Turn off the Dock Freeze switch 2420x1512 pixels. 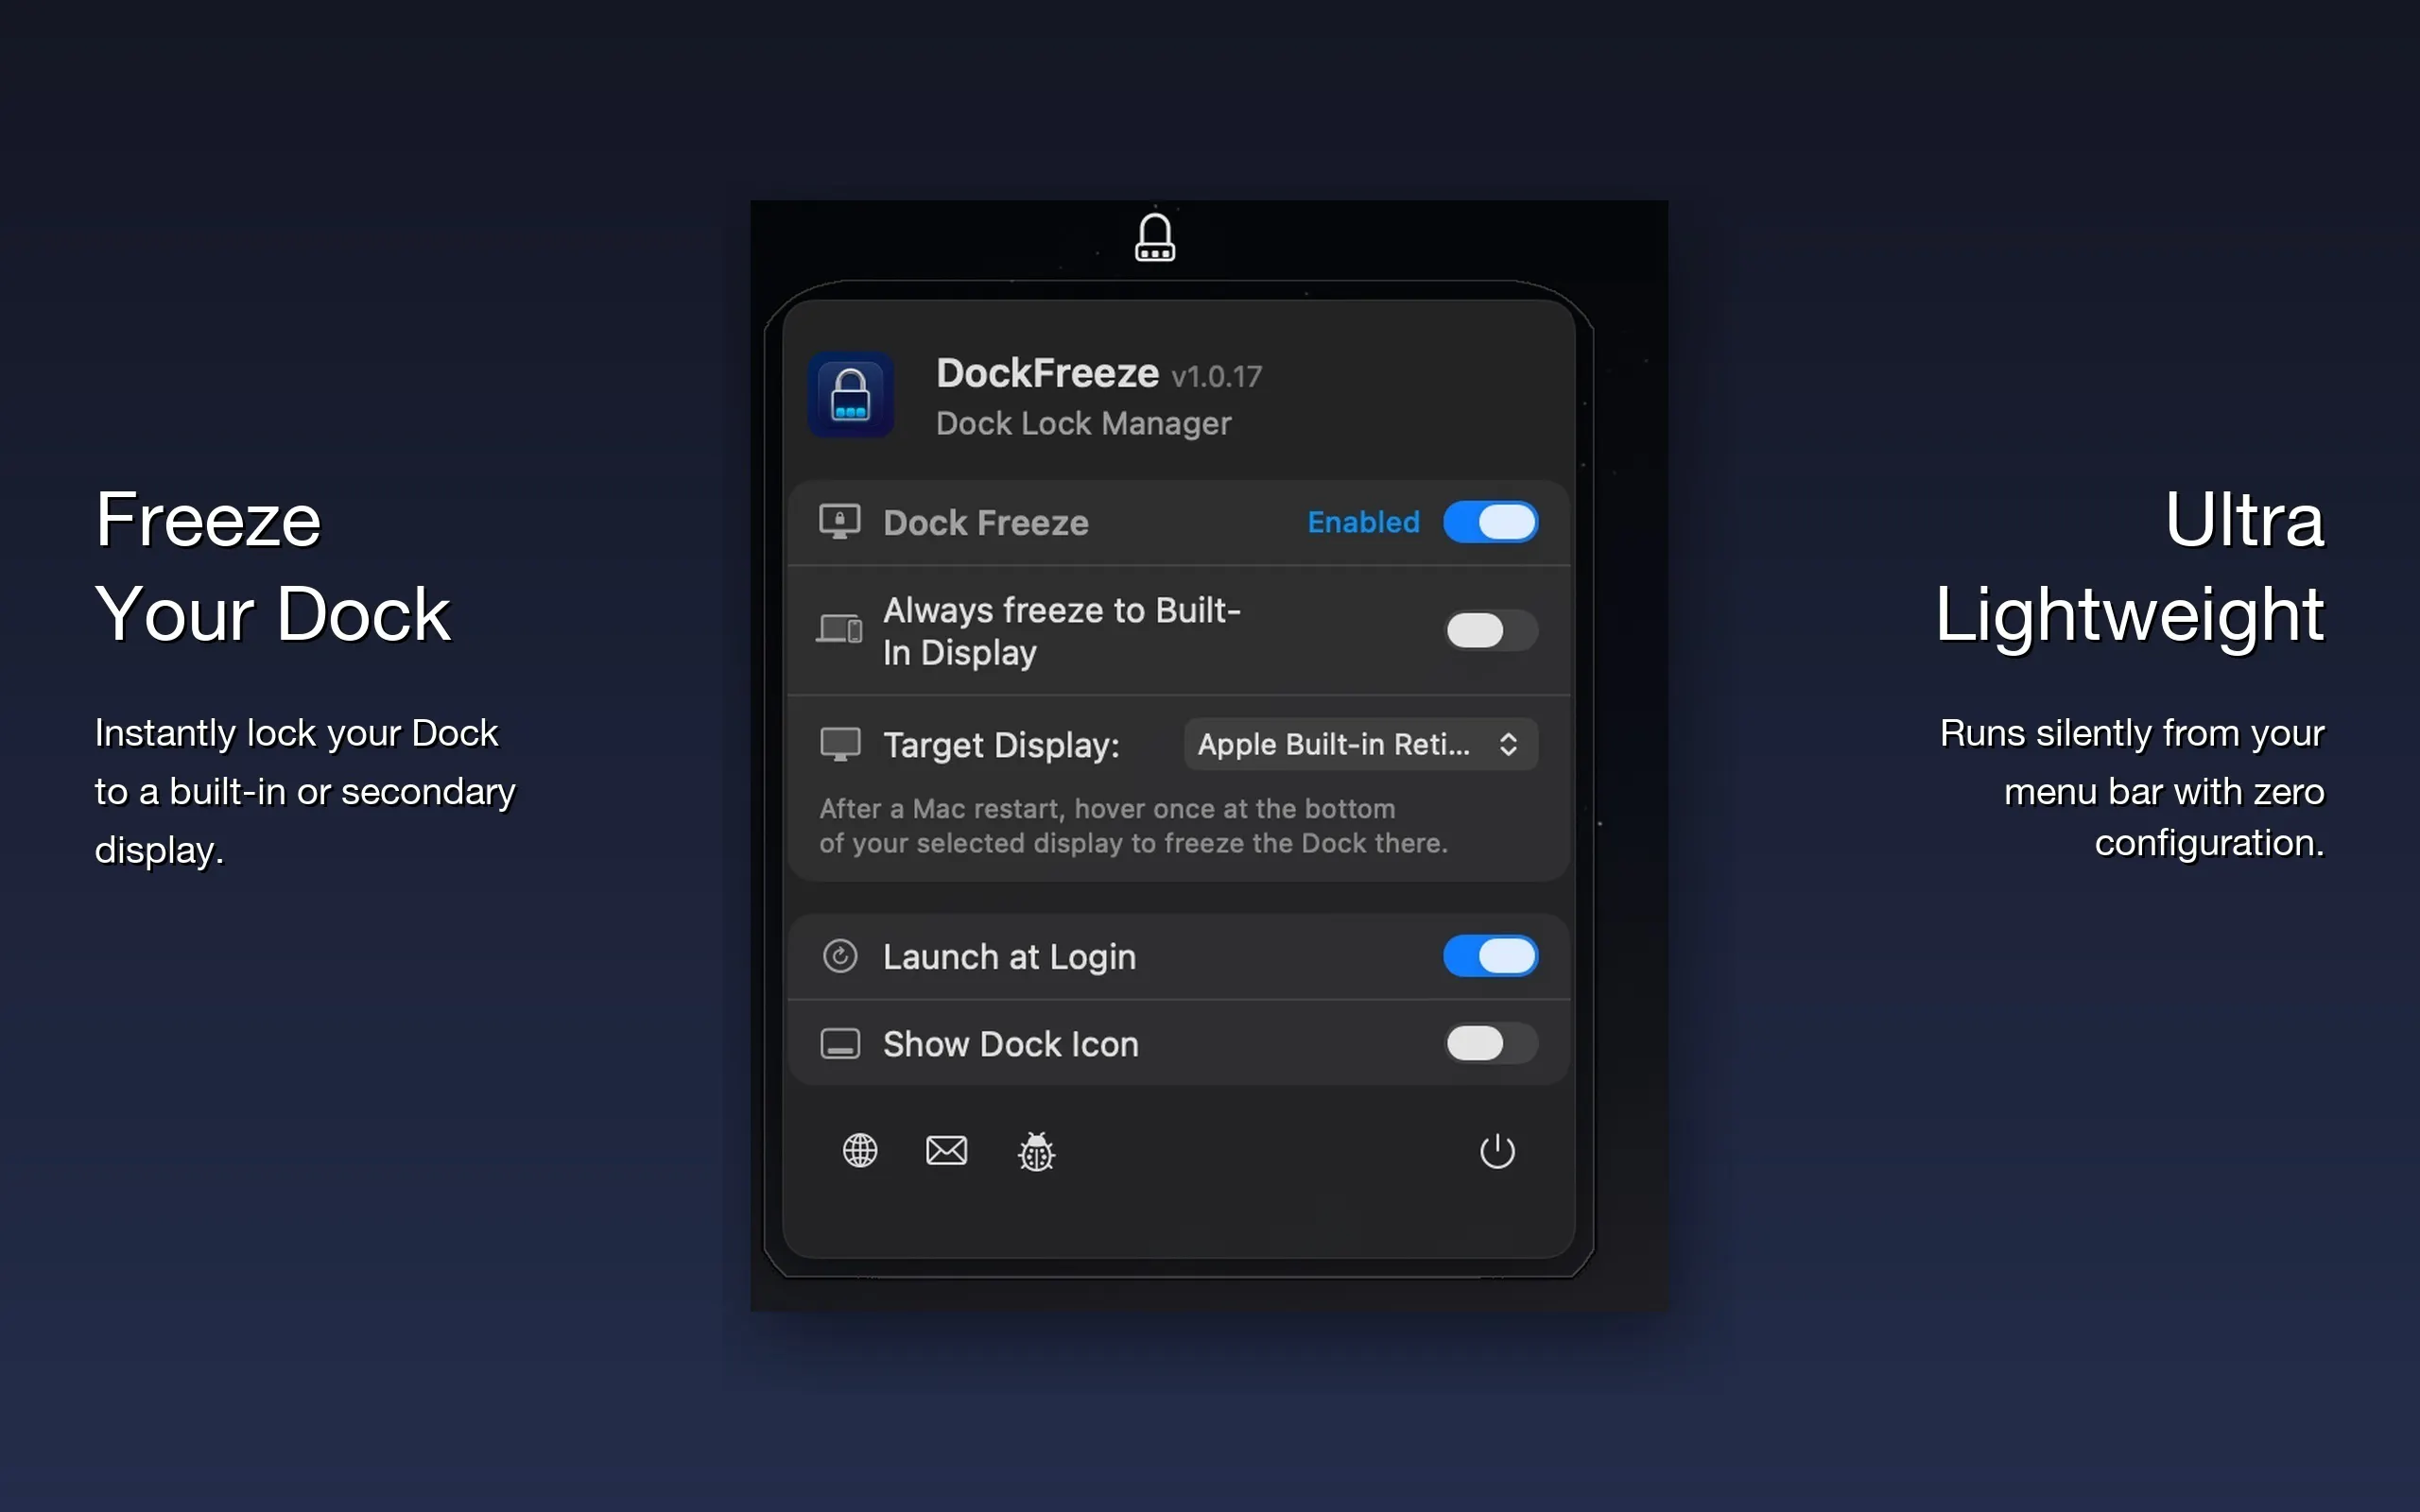coord(1490,522)
